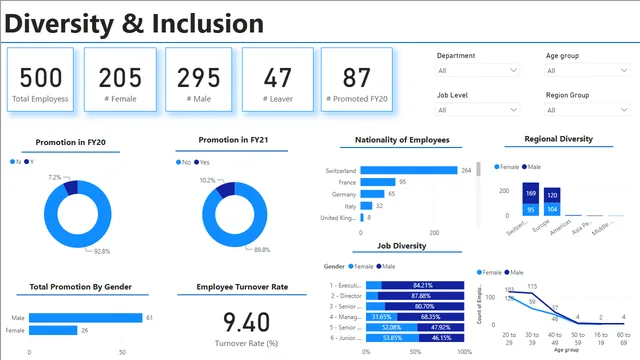Select the 31.65% Manager female bar segment

[x=382, y=317]
